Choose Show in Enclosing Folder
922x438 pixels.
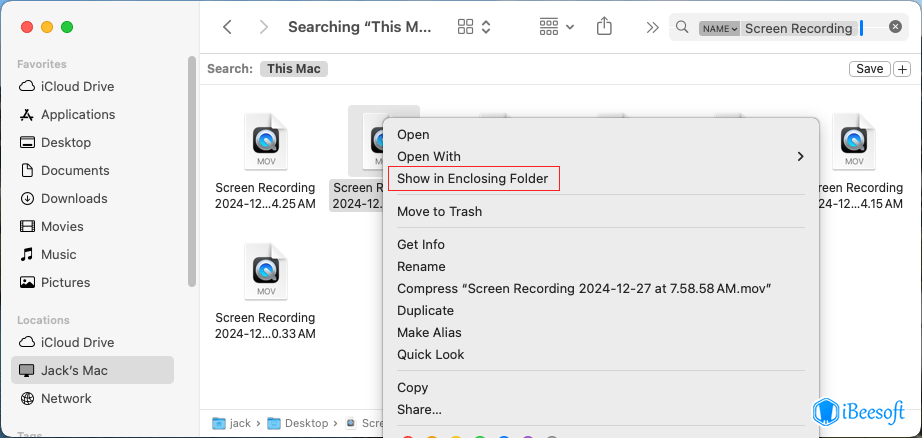coord(472,179)
